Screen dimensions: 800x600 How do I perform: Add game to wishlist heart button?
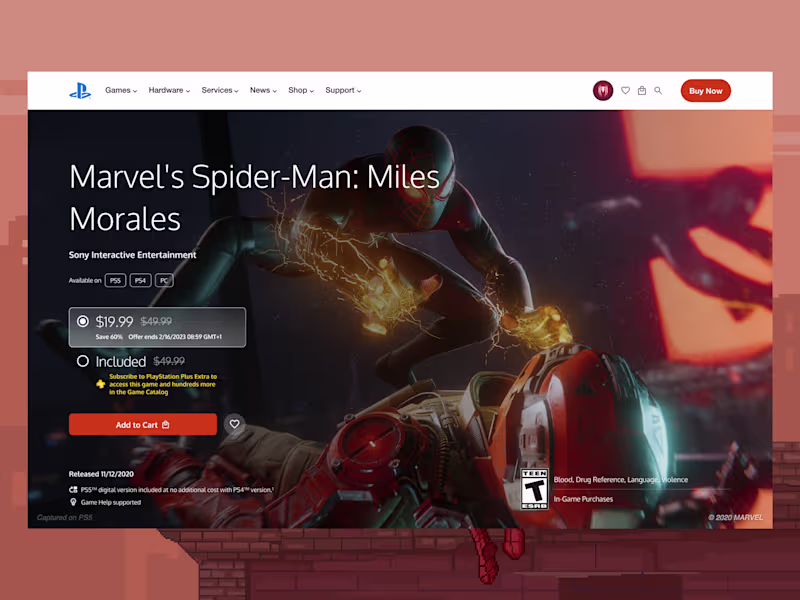[234, 424]
